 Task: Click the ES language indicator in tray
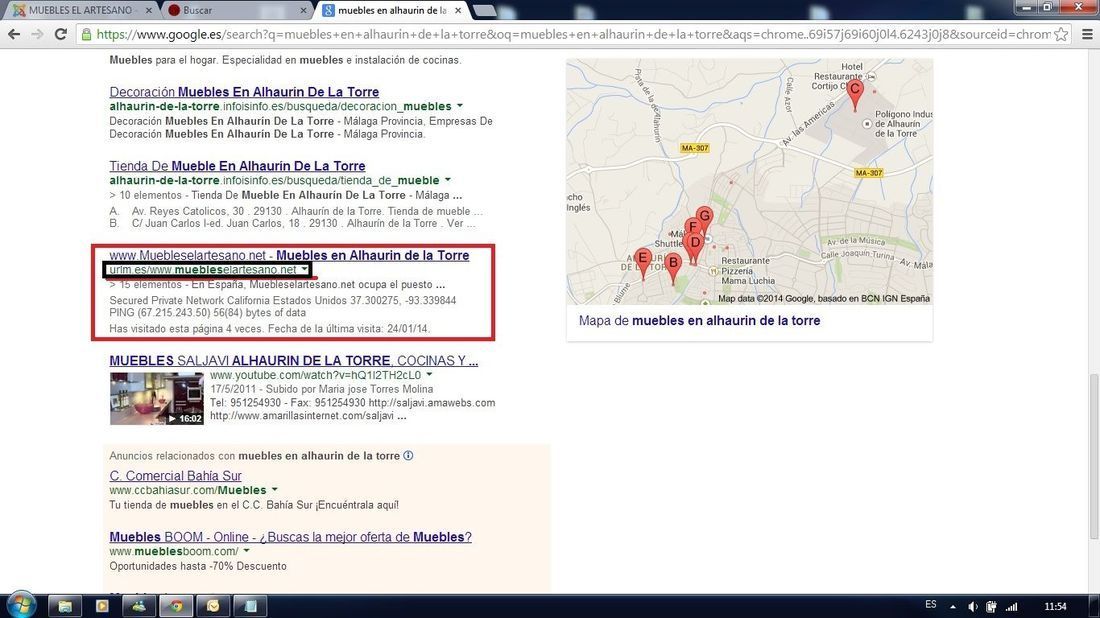(x=931, y=605)
